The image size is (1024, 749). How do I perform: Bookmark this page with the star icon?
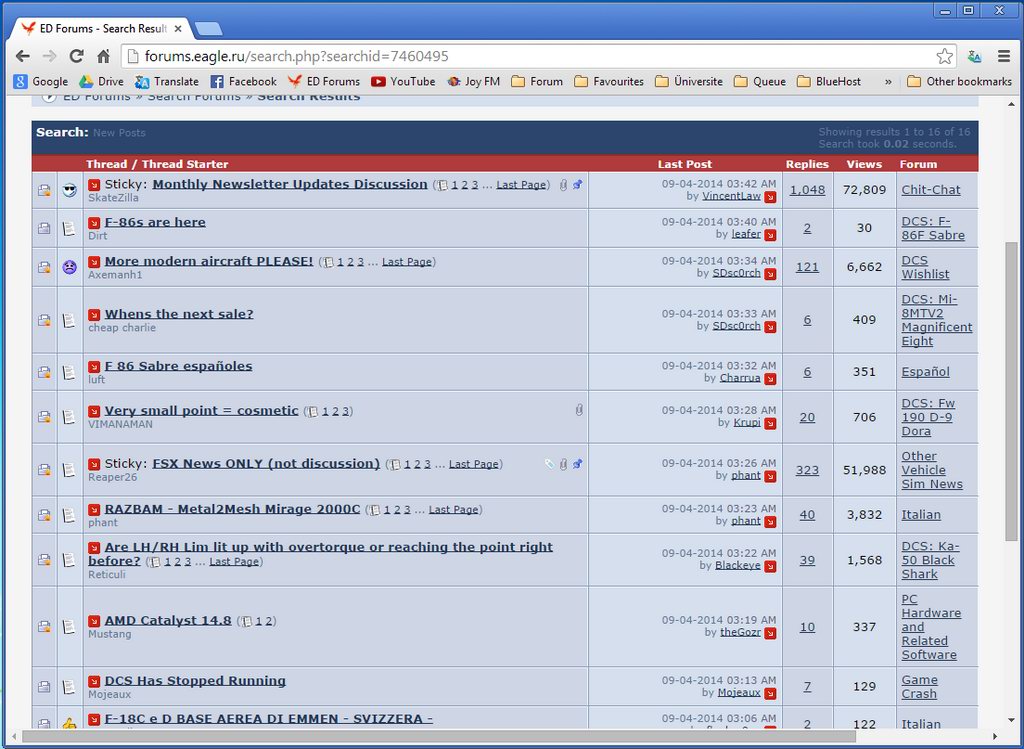tap(944, 56)
